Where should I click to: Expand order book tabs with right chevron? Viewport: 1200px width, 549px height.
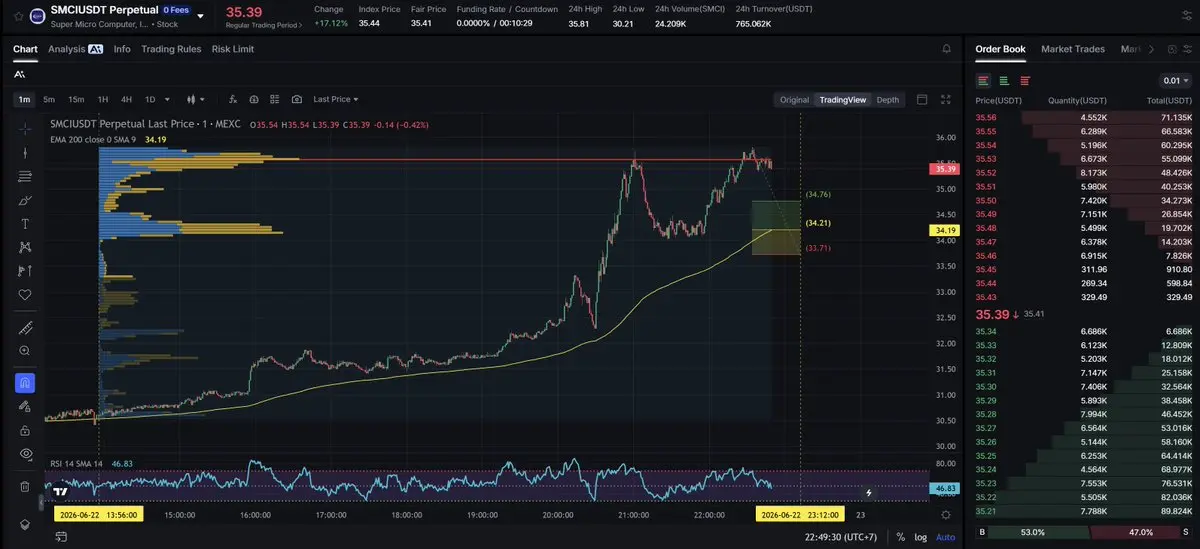[x=1151, y=49]
